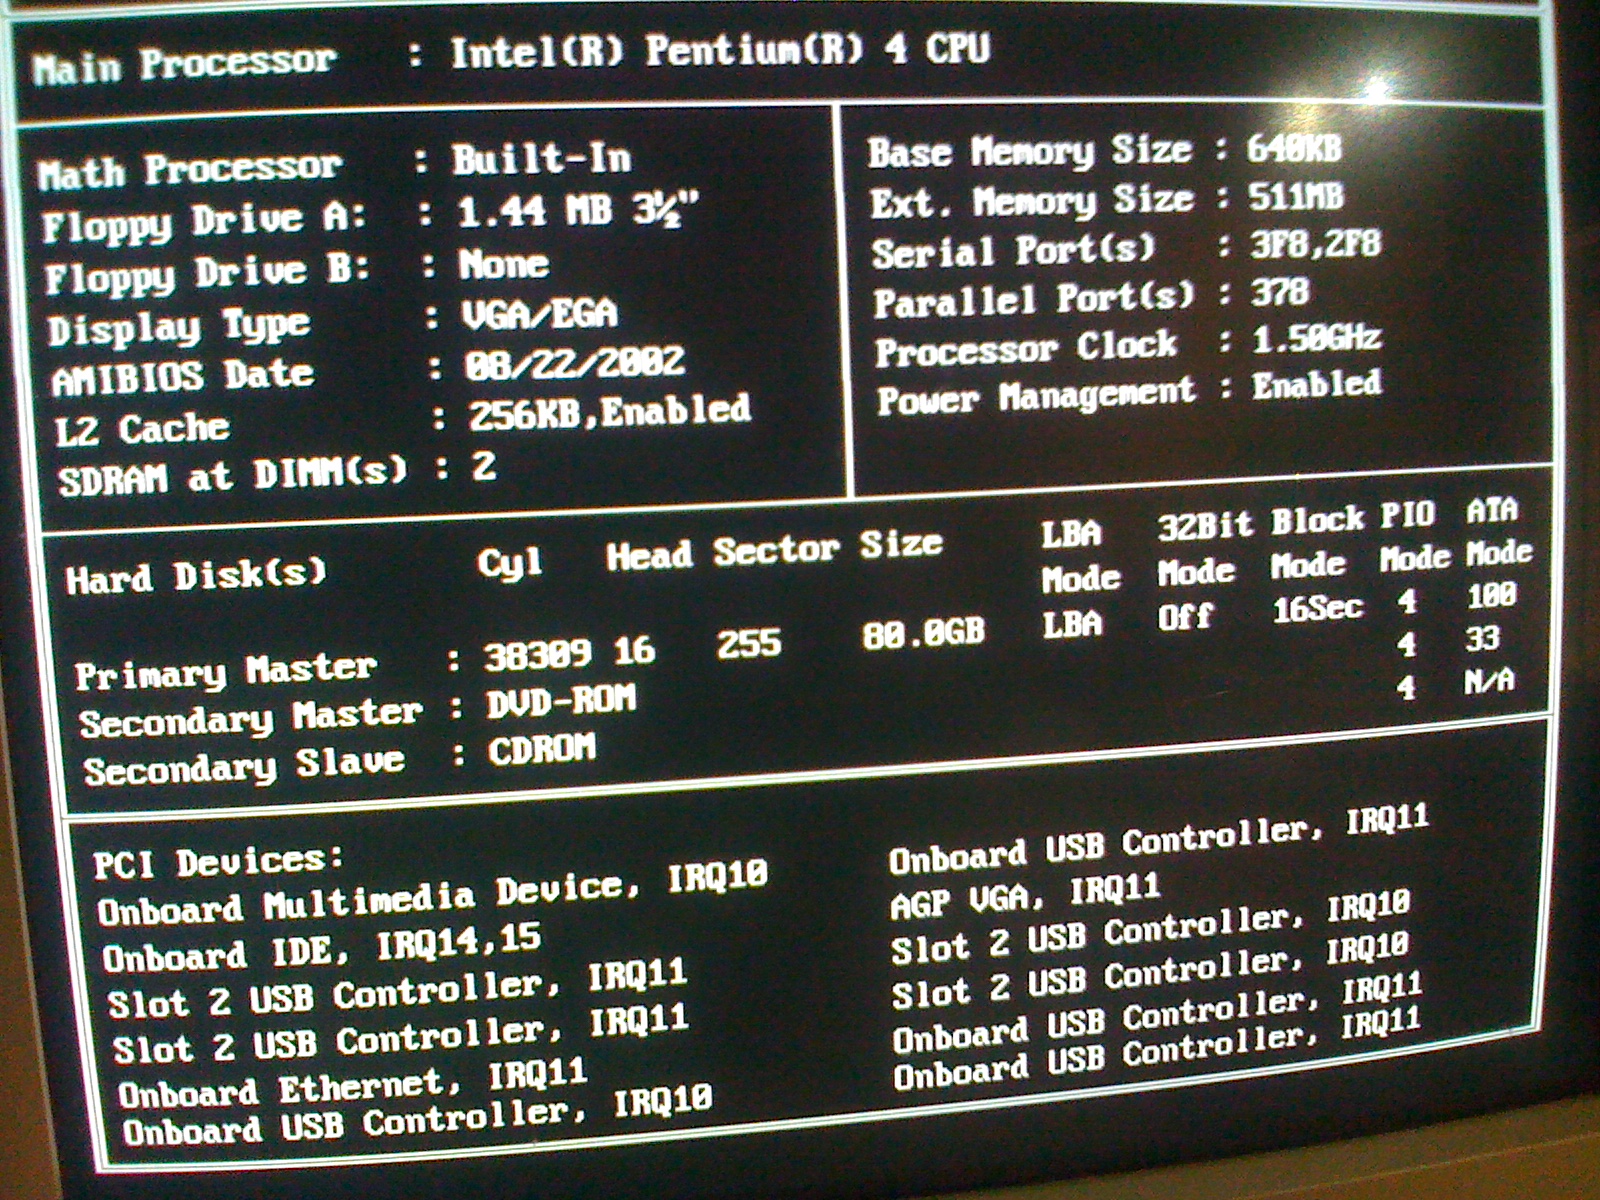The width and height of the screenshot is (1600, 1200).
Task: Select the "1.50GHz" processor clock value
Action: [x=1317, y=339]
